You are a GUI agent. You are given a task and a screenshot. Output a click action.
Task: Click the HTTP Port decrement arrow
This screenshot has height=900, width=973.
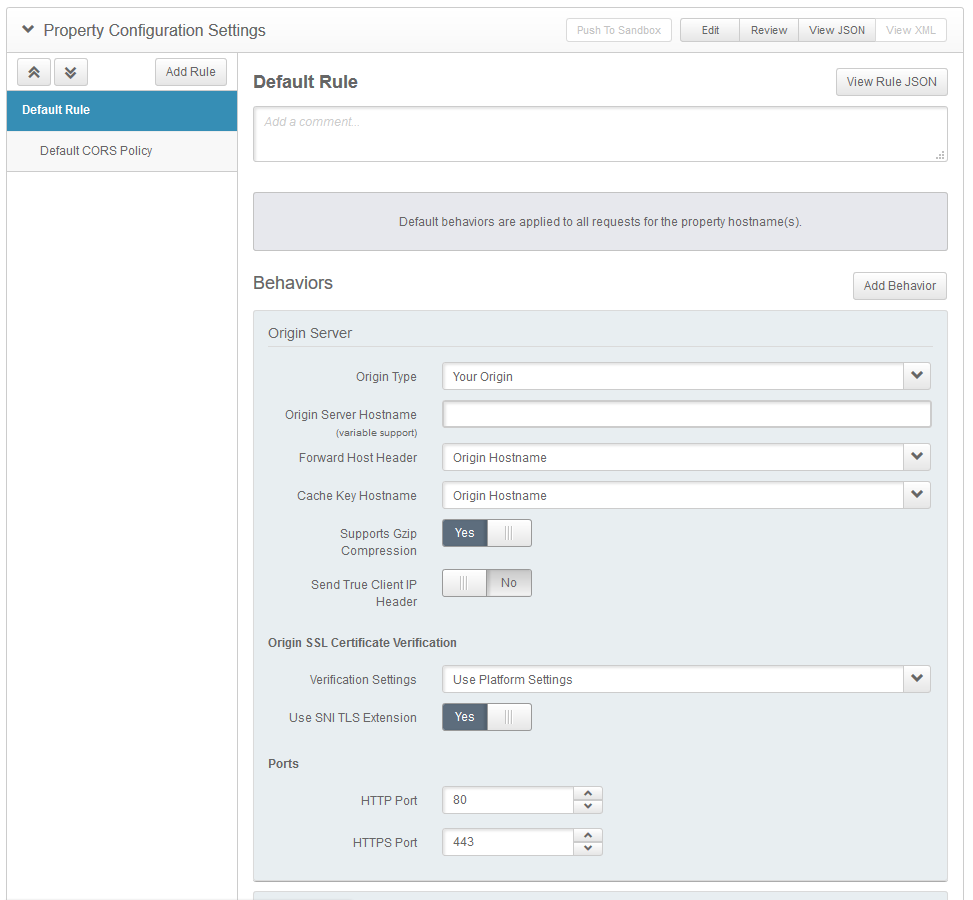coord(589,806)
